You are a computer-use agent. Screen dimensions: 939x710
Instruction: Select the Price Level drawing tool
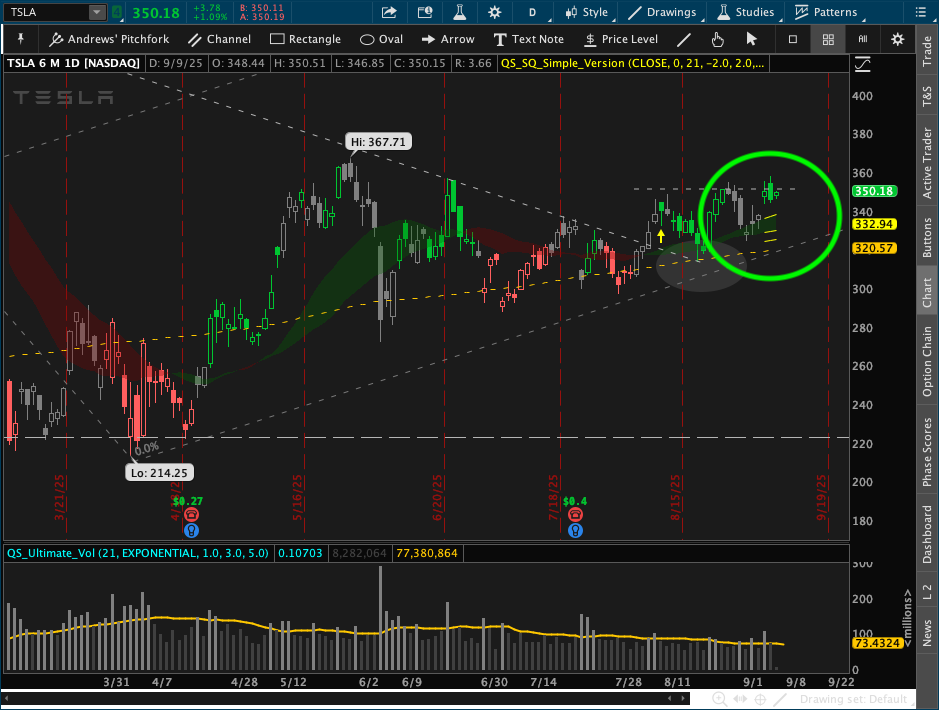pyautogui.click(x=621, y=39)
